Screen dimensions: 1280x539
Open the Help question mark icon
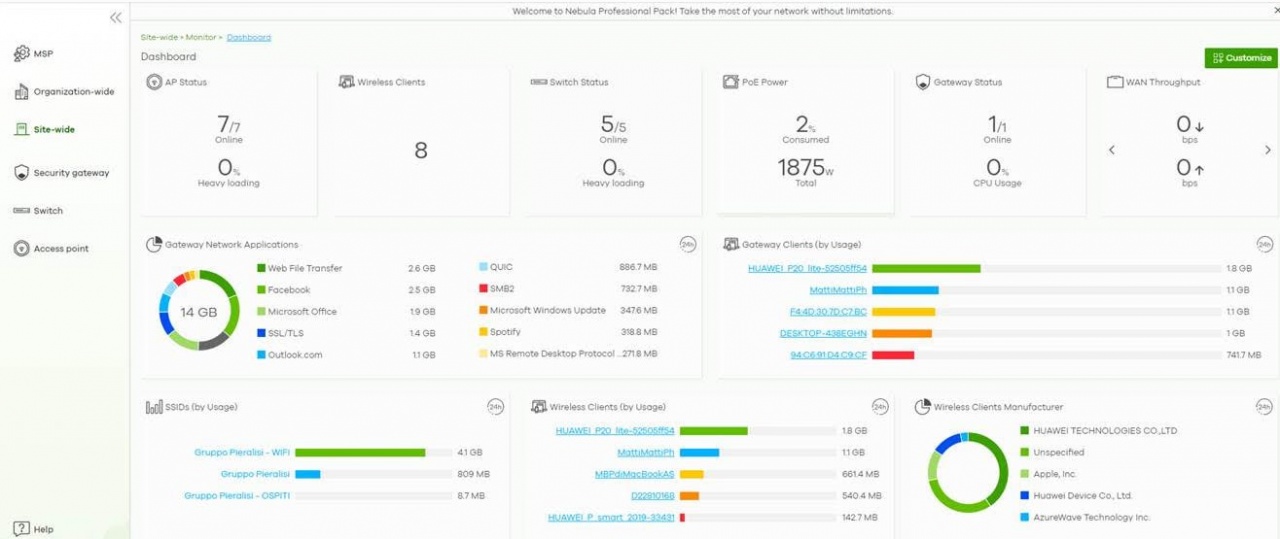20,529
